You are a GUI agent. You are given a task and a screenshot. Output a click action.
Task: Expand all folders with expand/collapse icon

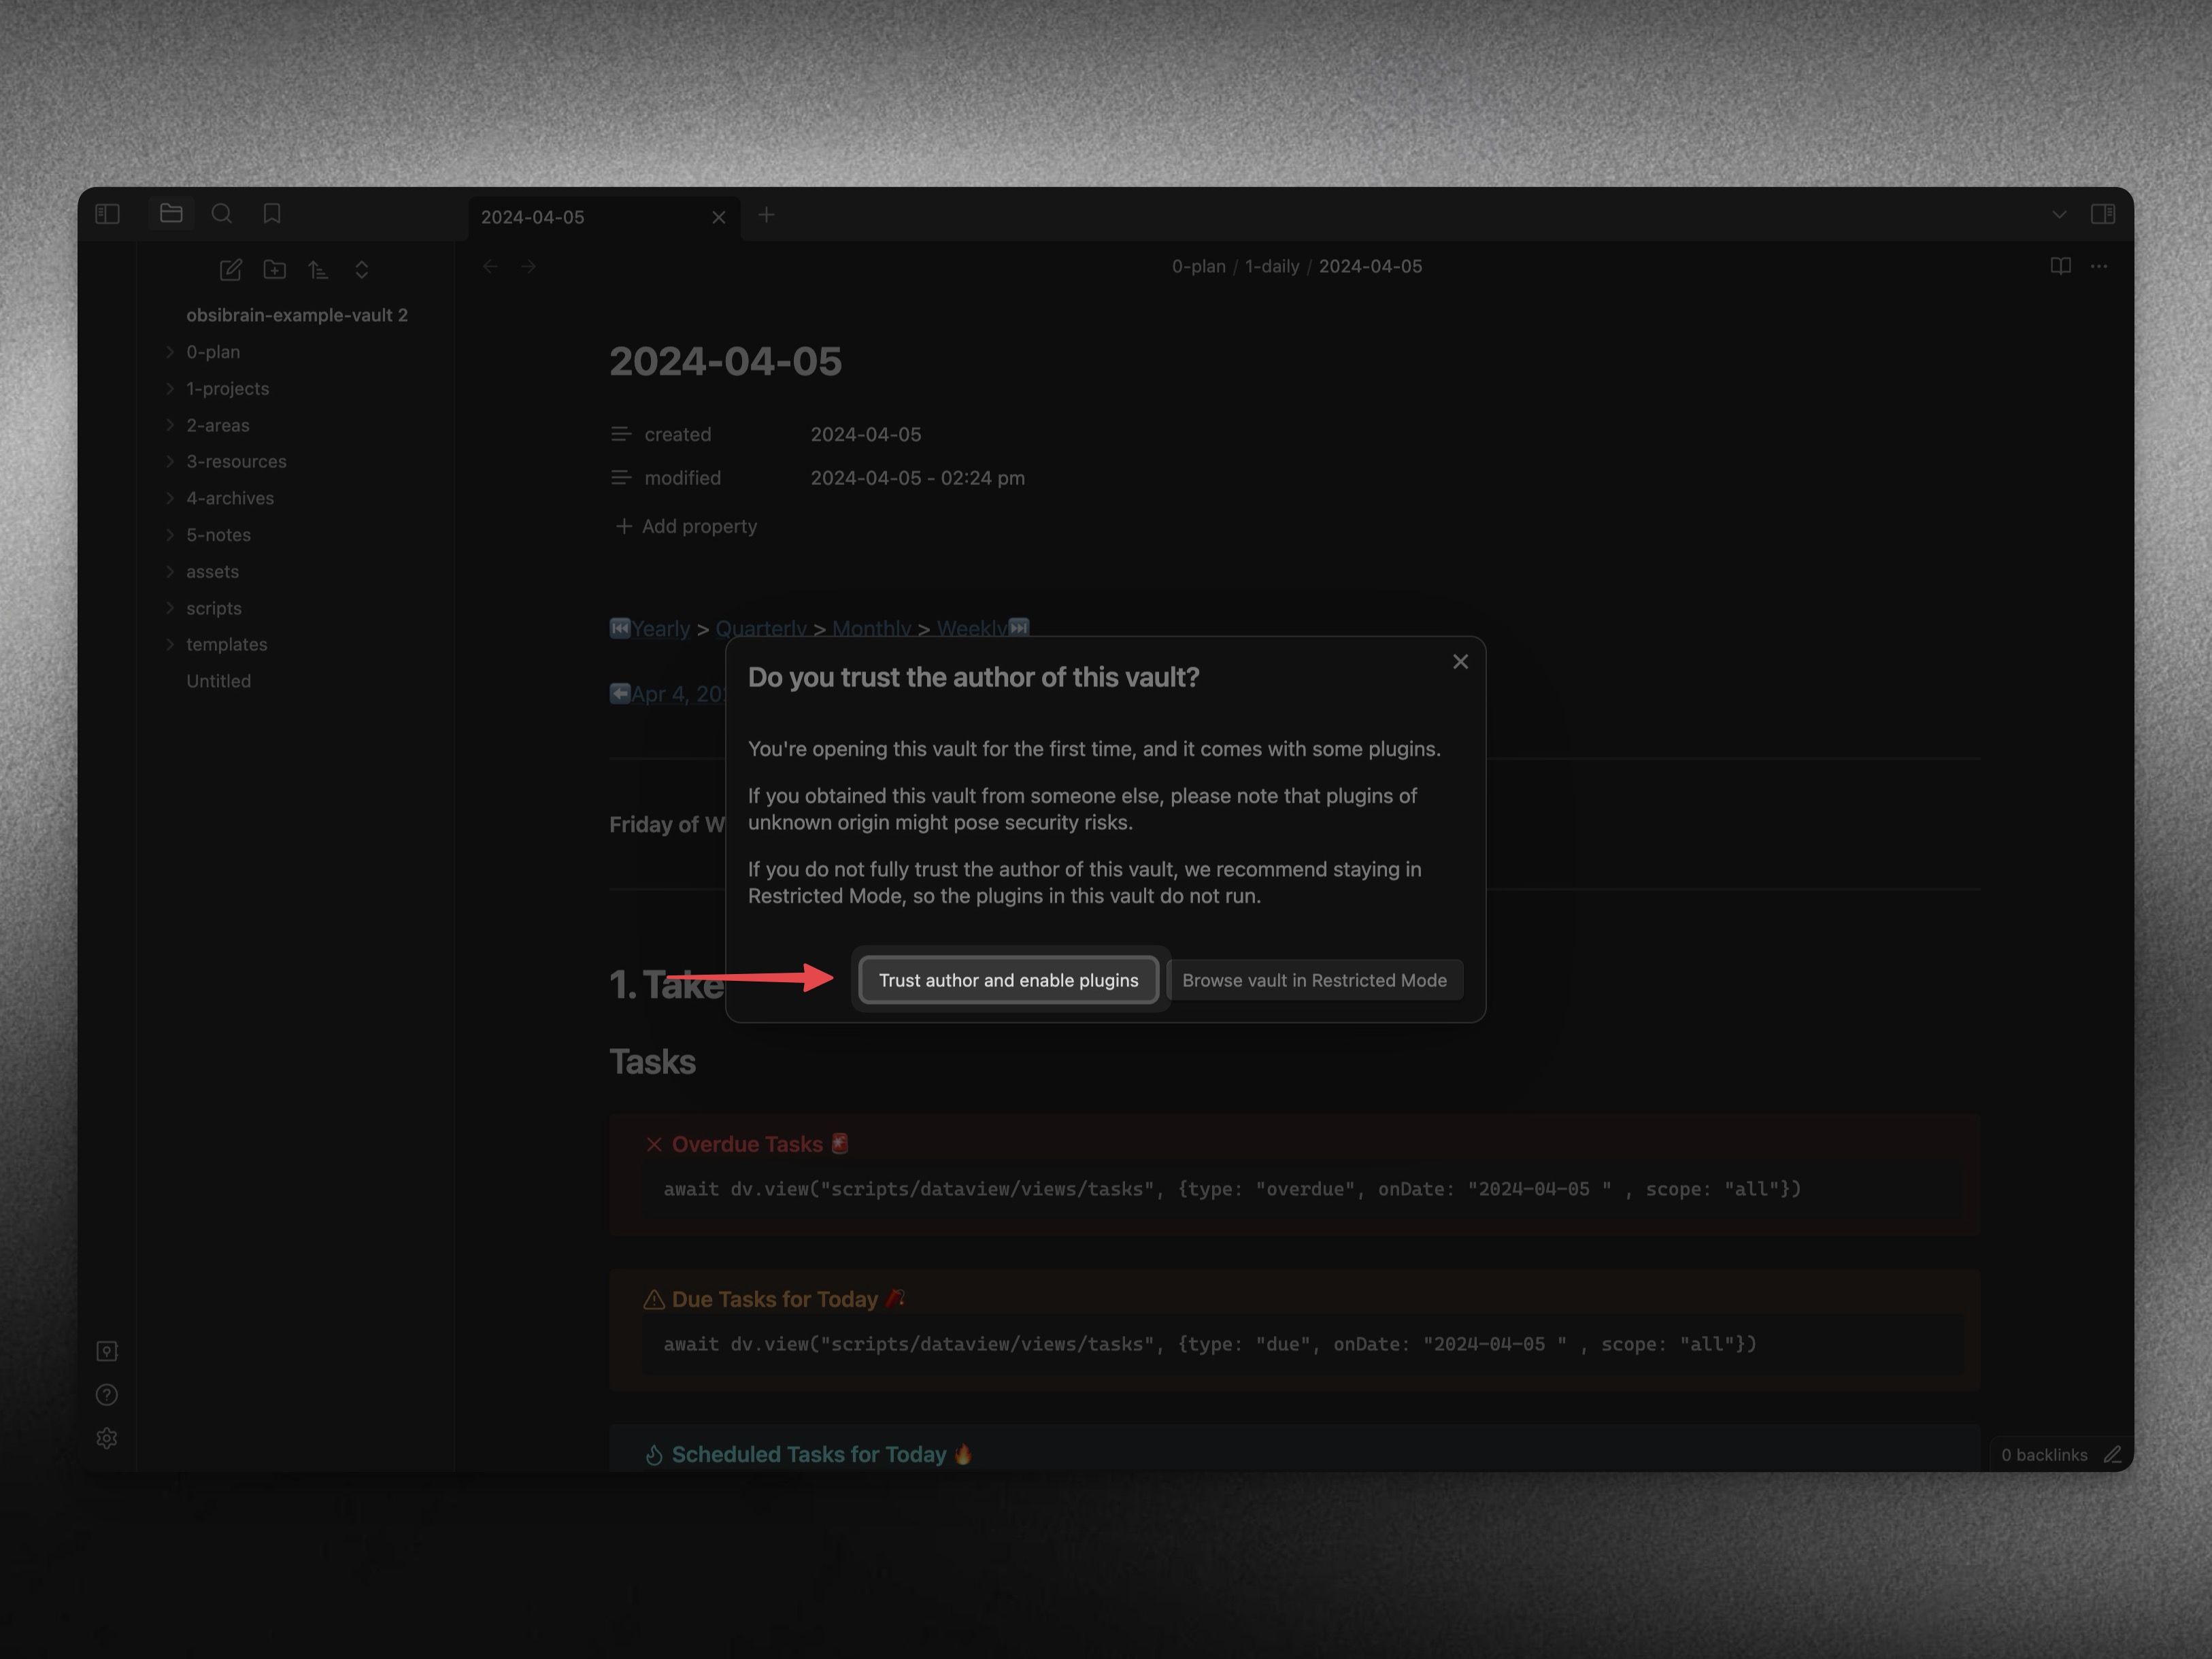(x=362, y=269)
